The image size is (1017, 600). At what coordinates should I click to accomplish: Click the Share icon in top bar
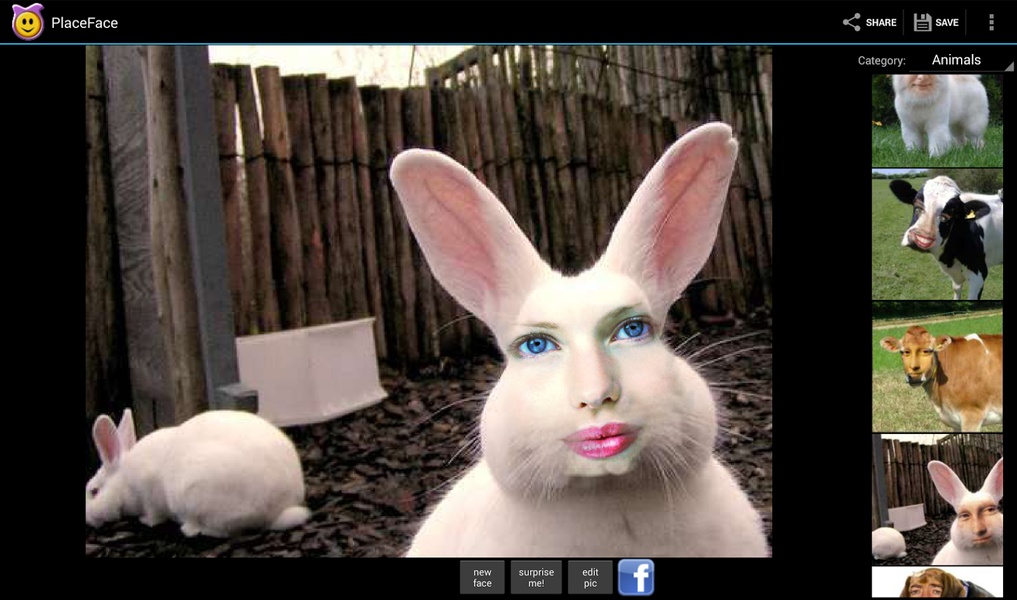coord(851,22)
